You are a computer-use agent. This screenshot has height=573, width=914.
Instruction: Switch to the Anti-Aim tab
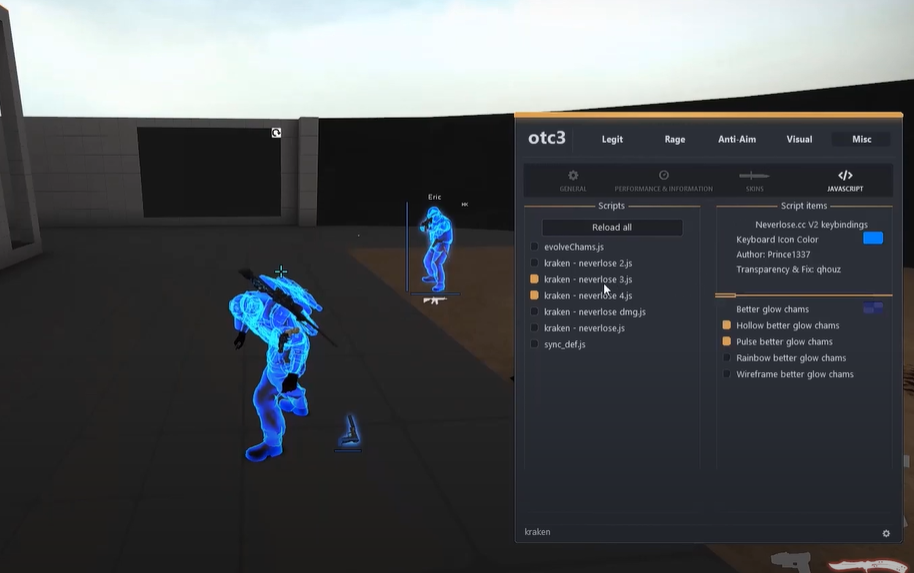click(x=737, y=139)
